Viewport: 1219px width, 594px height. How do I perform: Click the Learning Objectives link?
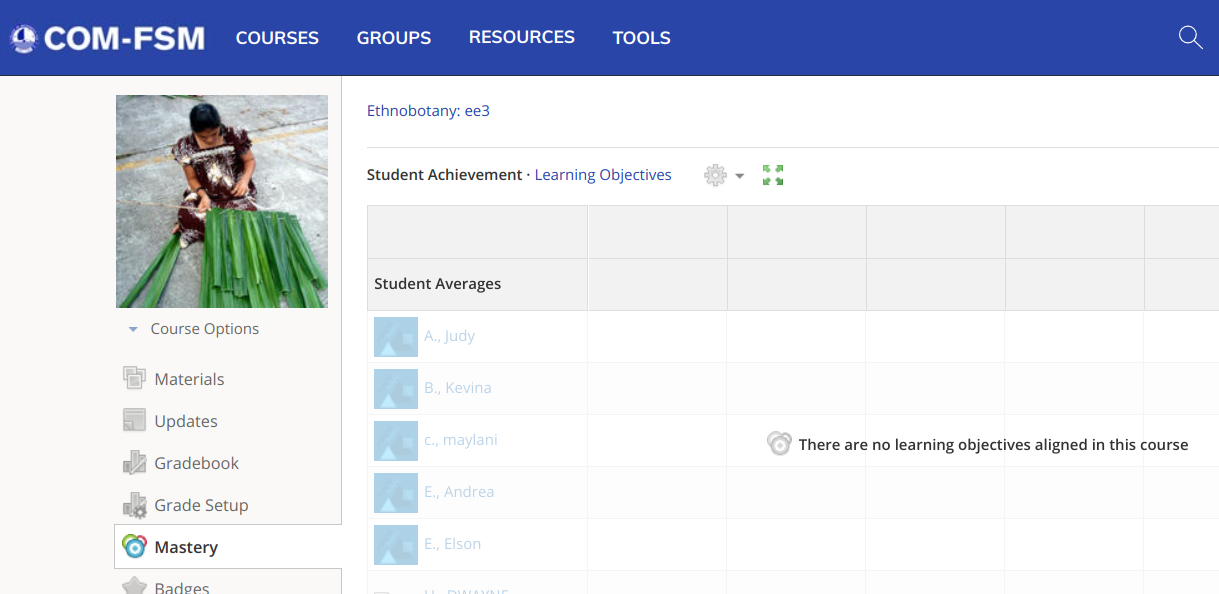point(603,175)
